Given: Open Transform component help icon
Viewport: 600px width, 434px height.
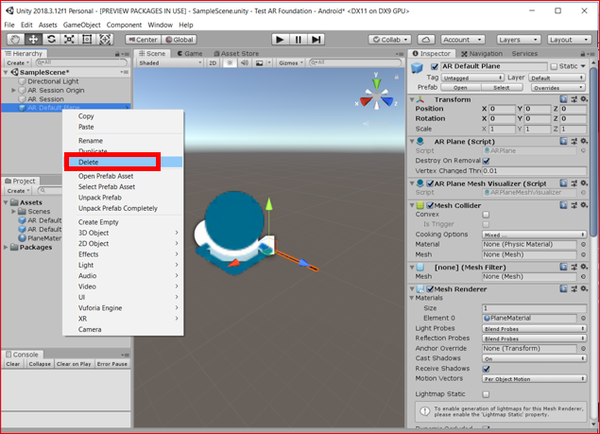Looking at the screenshot, I should (x=564, y=99).
